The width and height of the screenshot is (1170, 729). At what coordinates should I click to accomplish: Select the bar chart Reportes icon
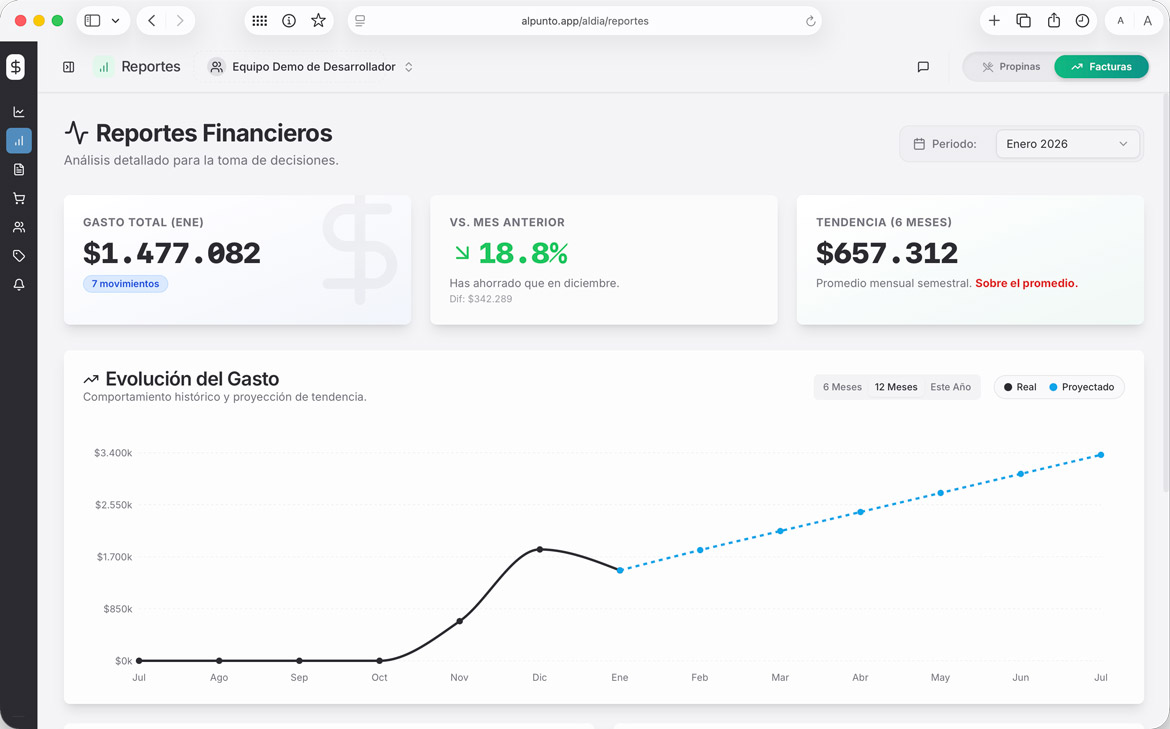click(18, 140)
